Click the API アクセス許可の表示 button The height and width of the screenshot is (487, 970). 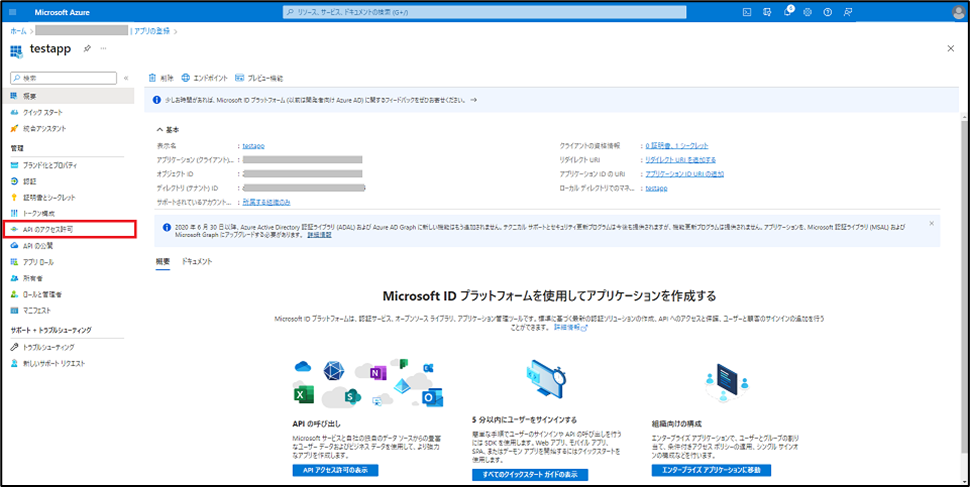click(335, 470)
